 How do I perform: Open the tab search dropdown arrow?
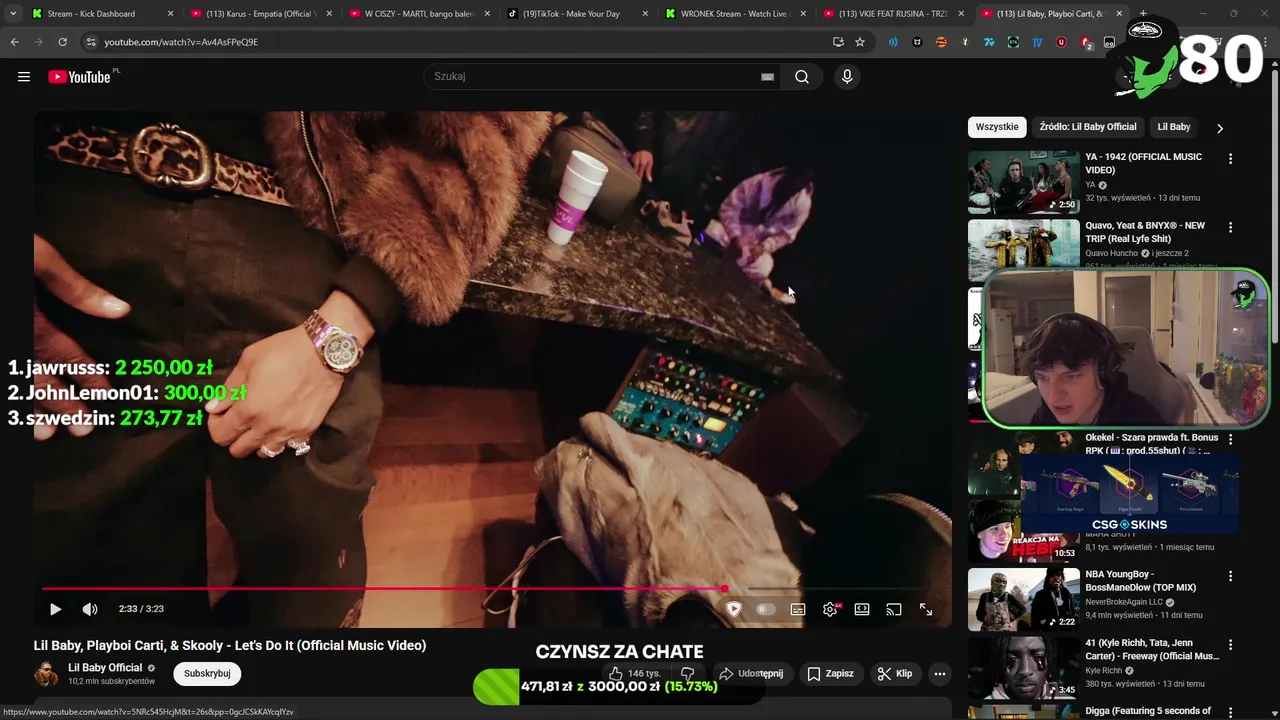coord(13,14)
